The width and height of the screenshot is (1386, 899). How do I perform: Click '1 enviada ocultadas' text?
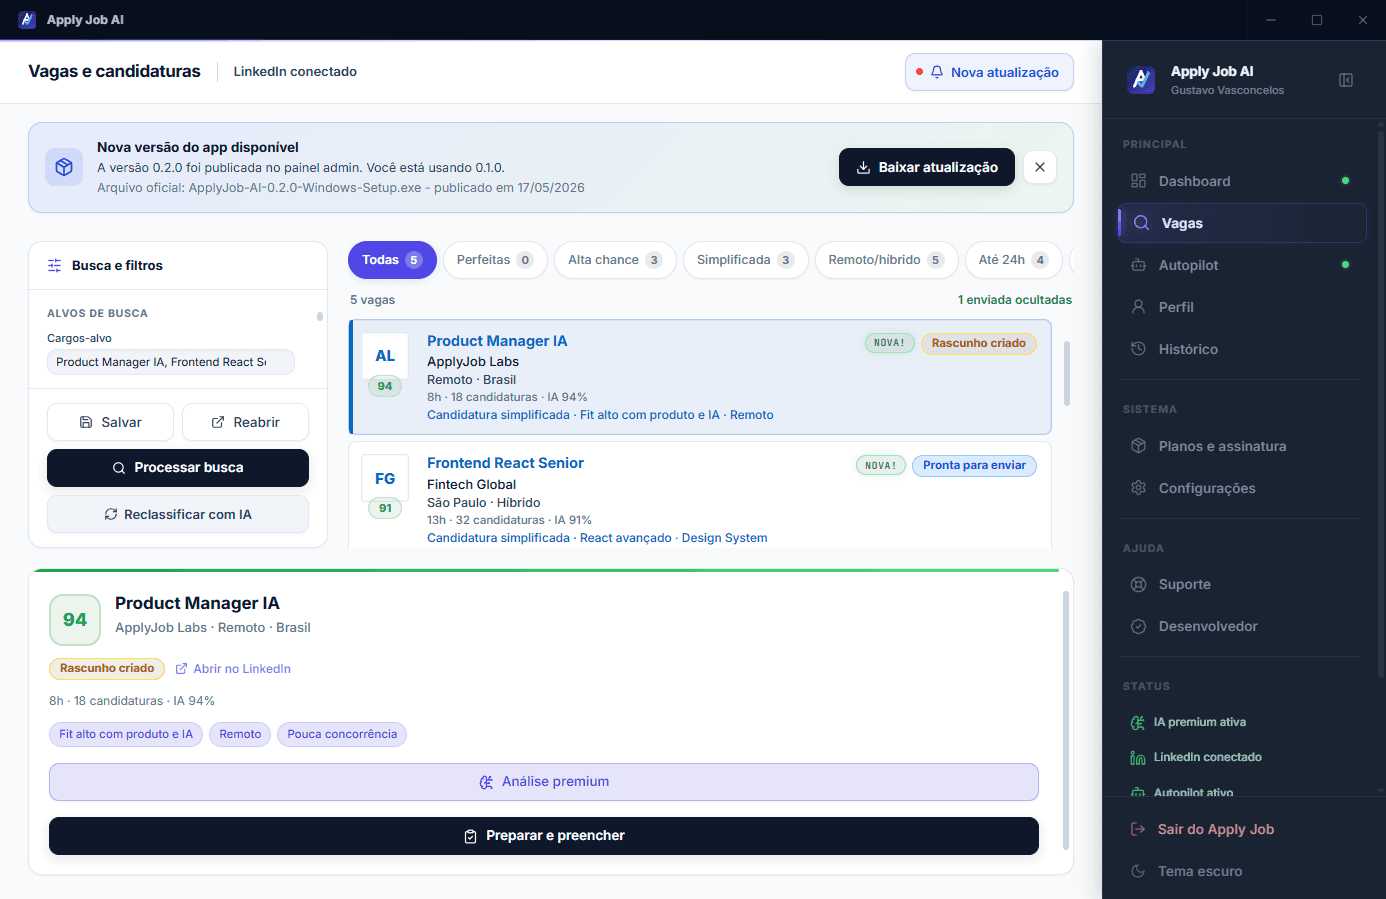click(1015, 300)
